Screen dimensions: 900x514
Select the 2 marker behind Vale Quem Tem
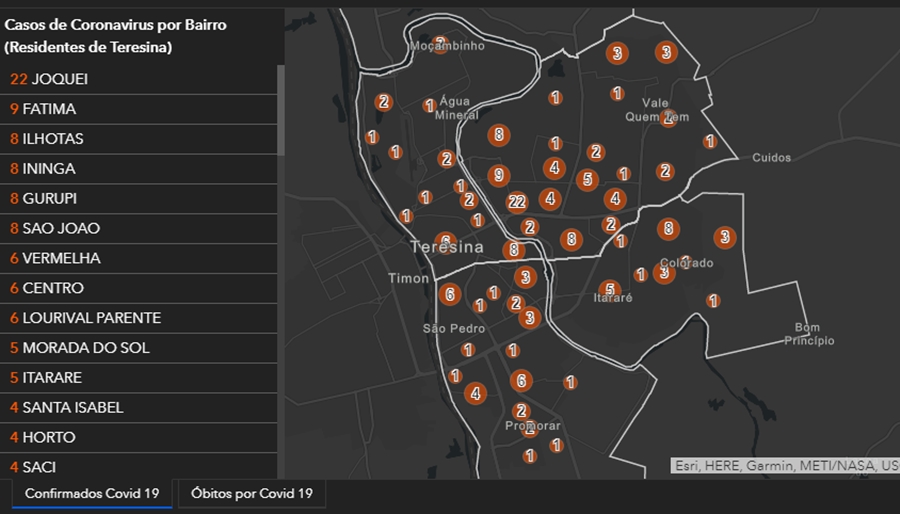coord(668,118)
